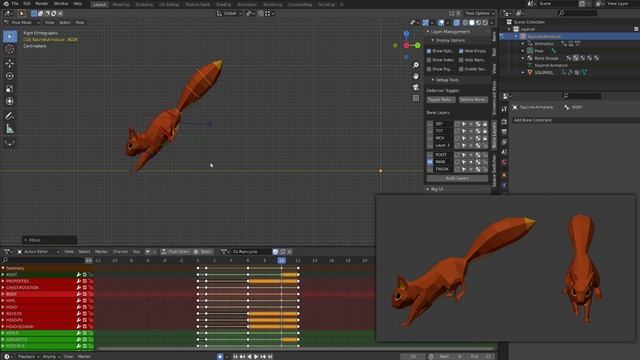This screenshot has width=640, height=360.
Task: Click wrench icon on ROOT channel row
Action: (78, 275)
